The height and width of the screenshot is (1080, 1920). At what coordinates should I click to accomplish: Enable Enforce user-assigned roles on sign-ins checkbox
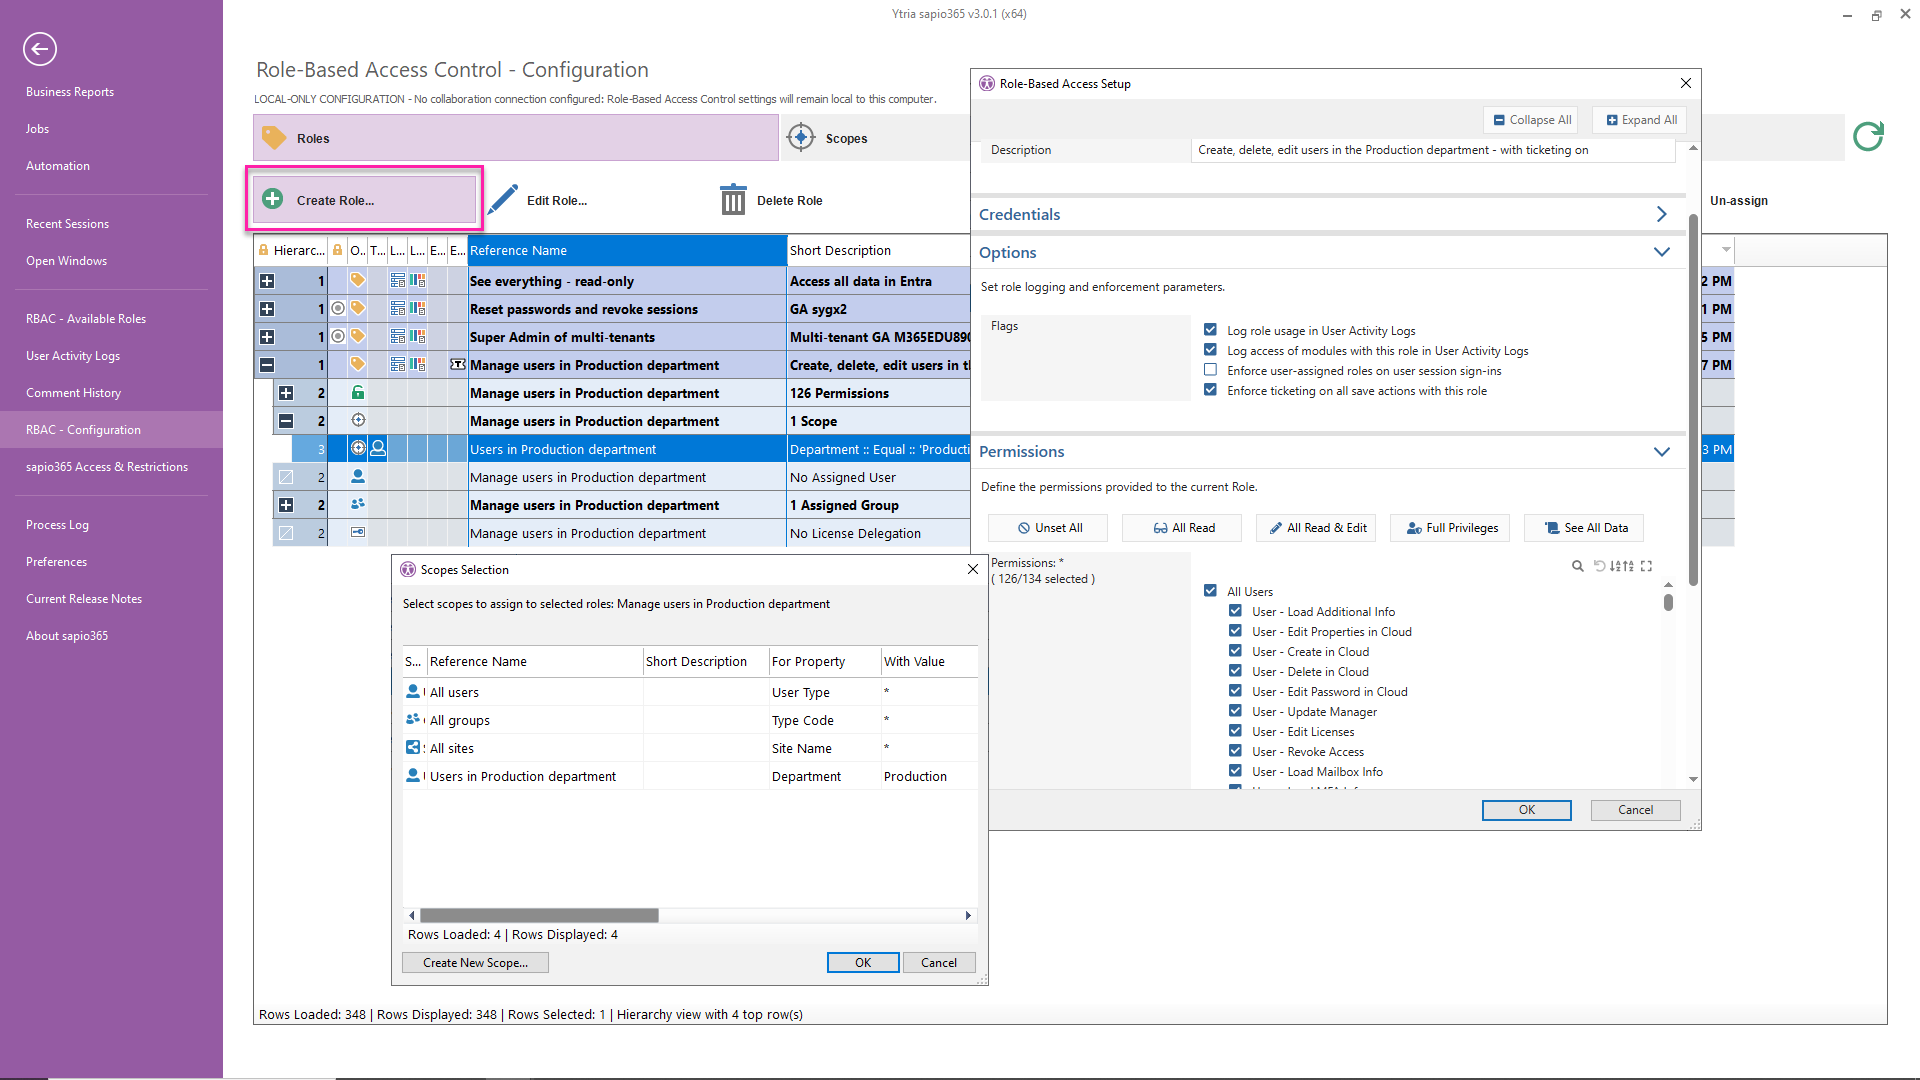click(1210, 371)
